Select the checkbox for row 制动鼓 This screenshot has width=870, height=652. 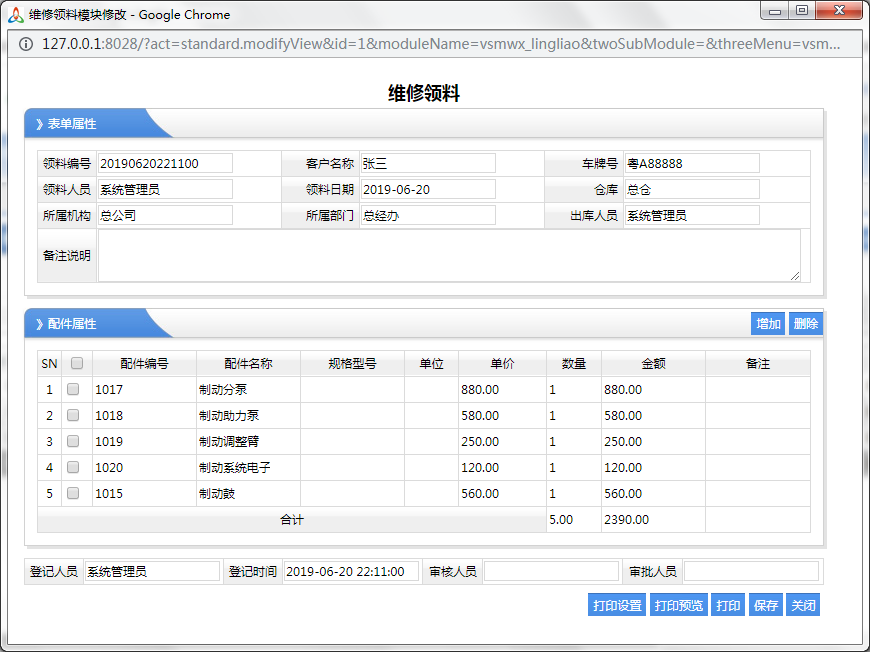click(x=73, y=493)
